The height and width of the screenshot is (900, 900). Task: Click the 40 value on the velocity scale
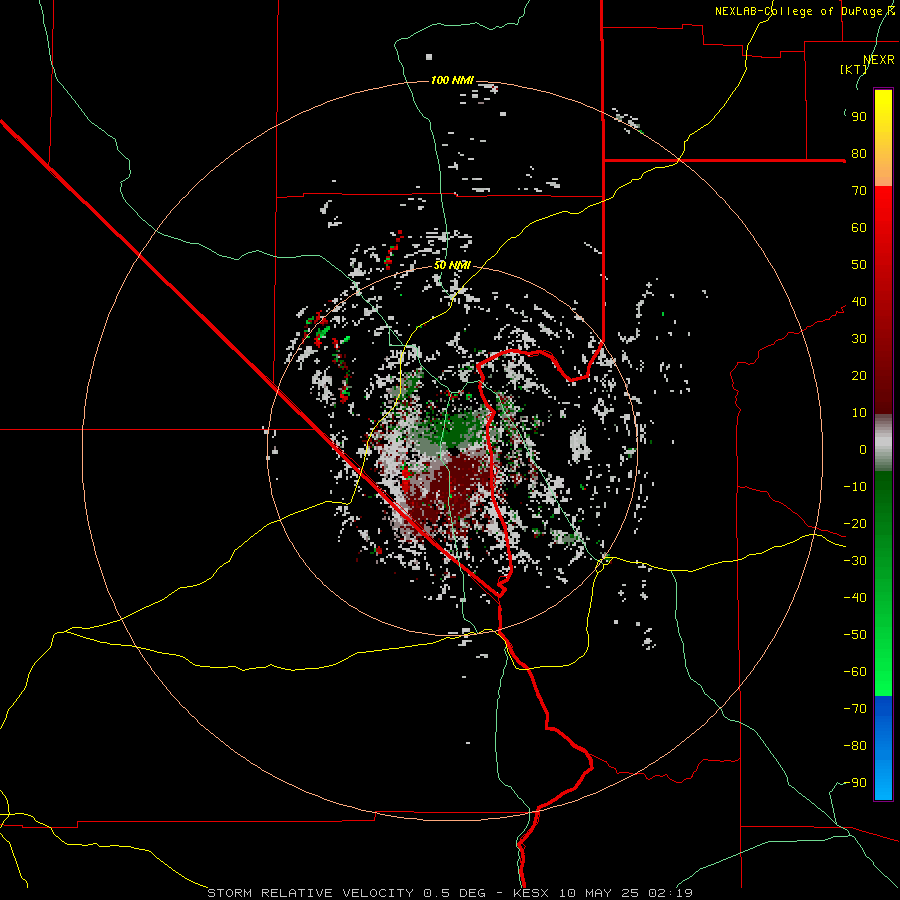click(859, 302)
